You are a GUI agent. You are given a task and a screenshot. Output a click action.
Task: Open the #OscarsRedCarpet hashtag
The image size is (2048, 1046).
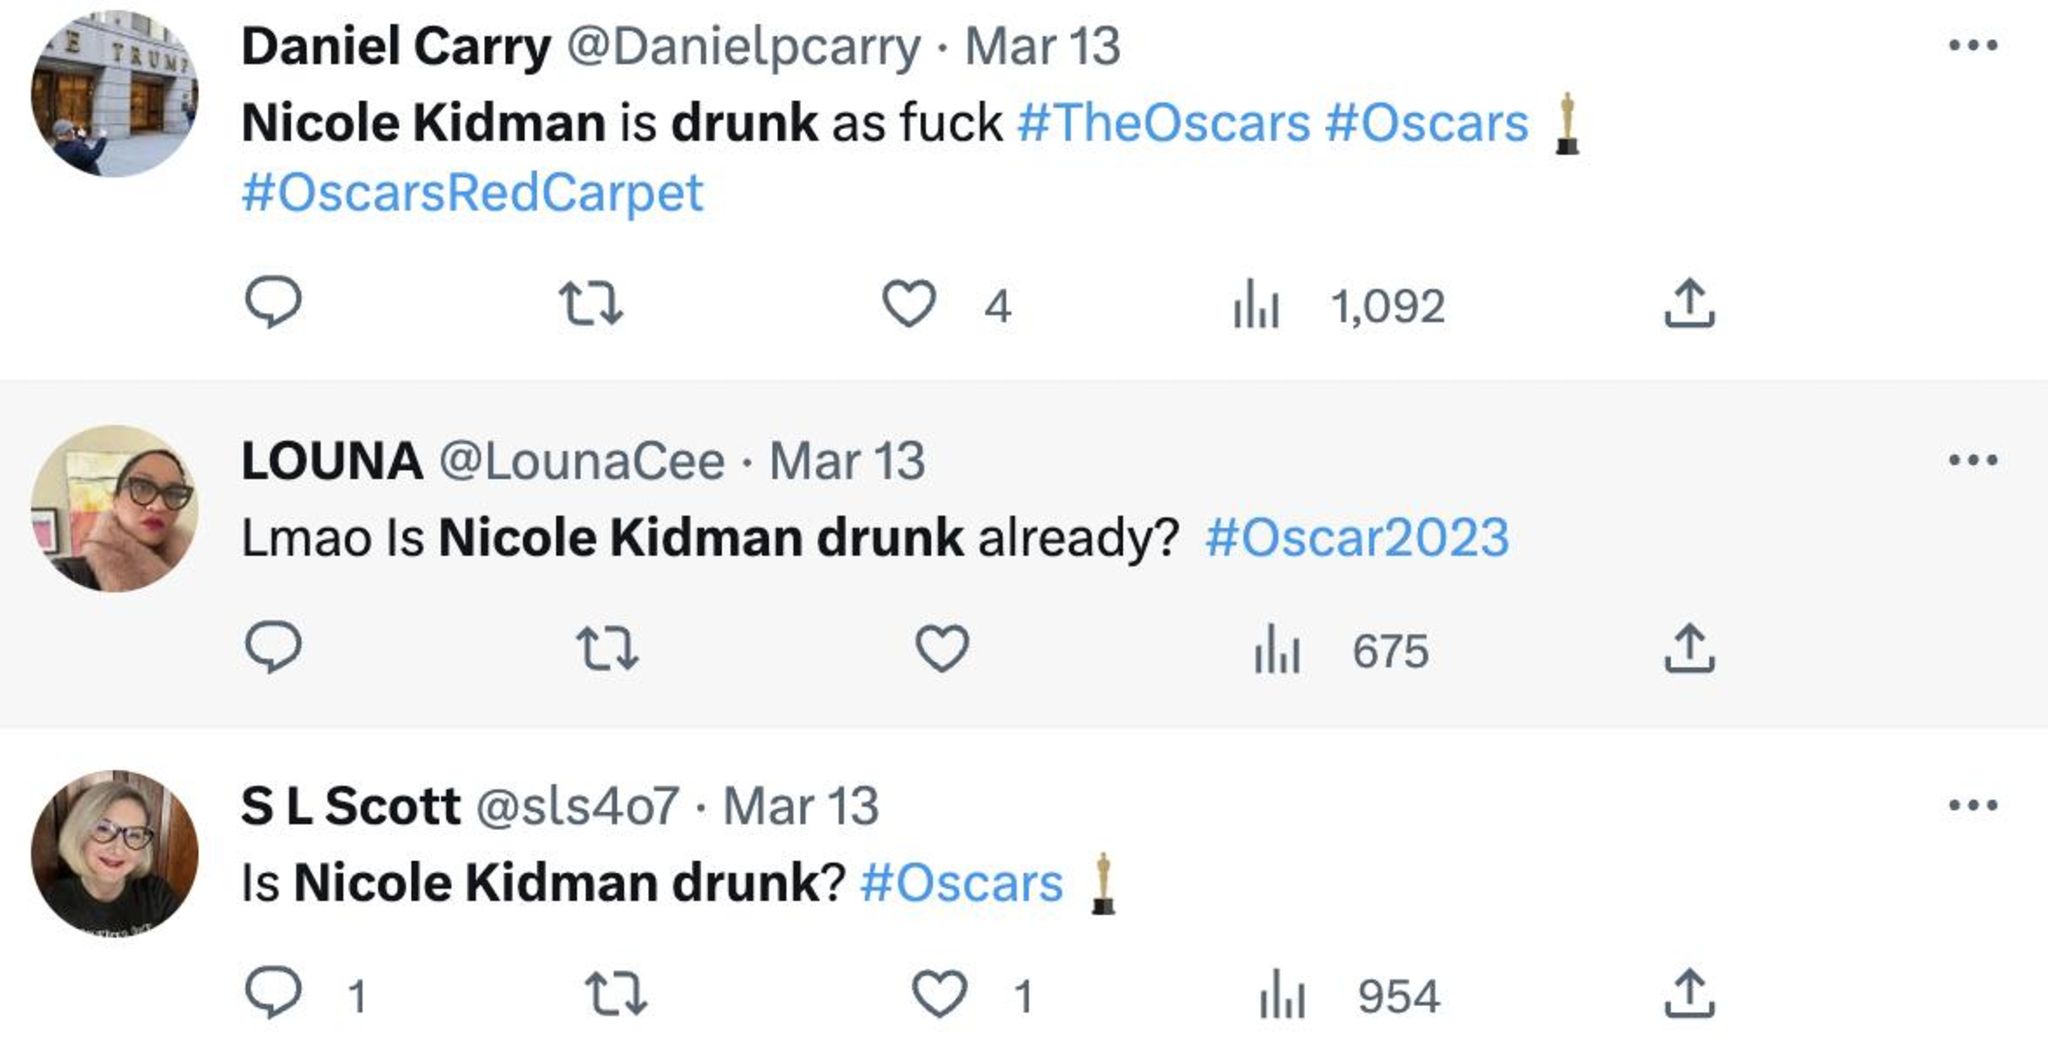click(x=472, y=193)
